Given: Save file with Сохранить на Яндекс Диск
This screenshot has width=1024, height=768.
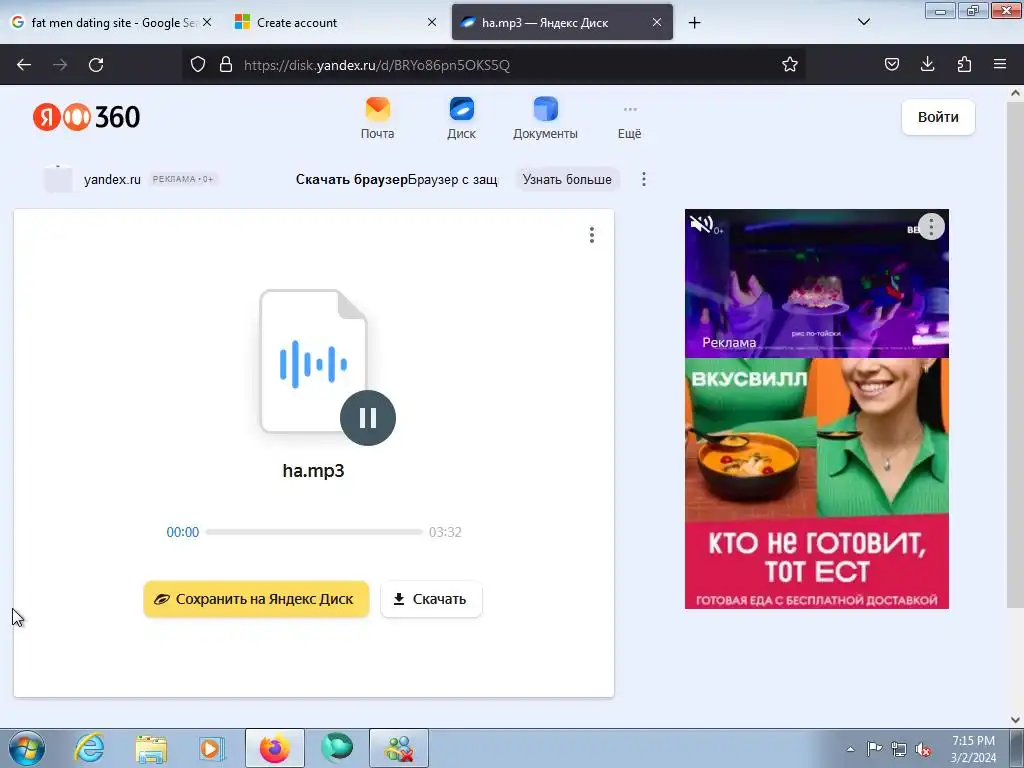Looking at the screenshot, I should pos(256,599).
